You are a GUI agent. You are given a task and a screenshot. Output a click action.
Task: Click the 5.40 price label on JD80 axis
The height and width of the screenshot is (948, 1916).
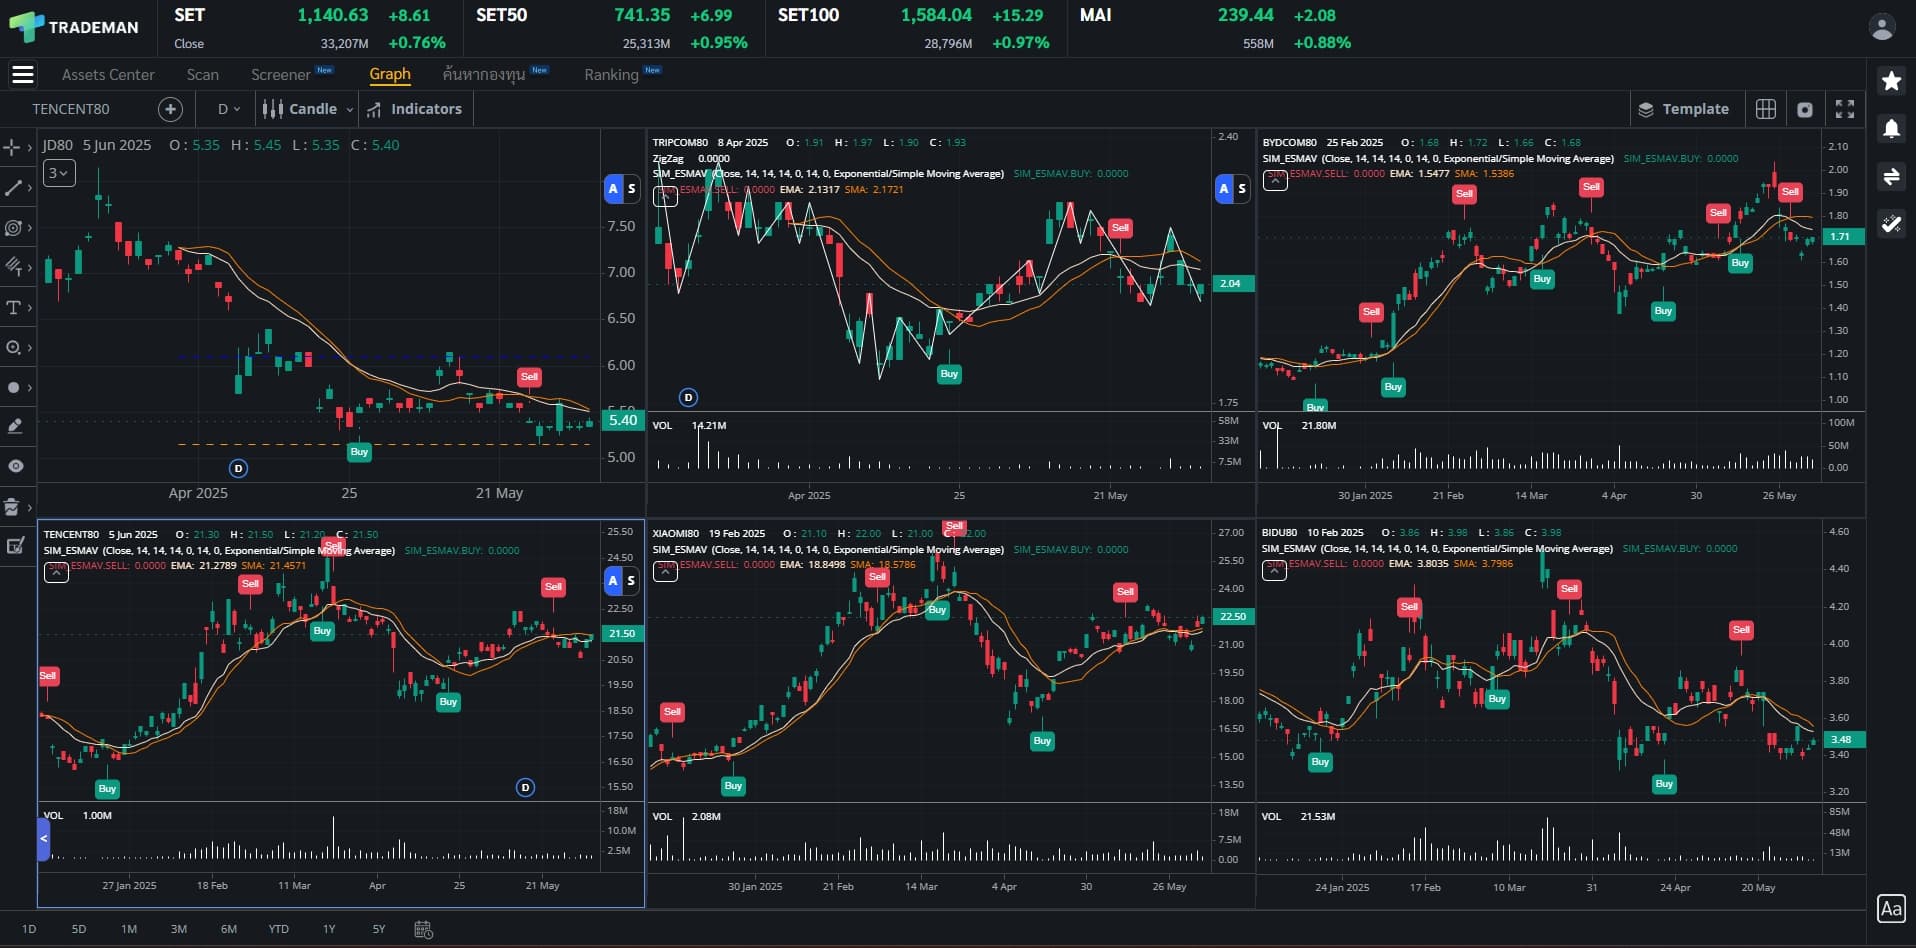(x=623, y=420)
